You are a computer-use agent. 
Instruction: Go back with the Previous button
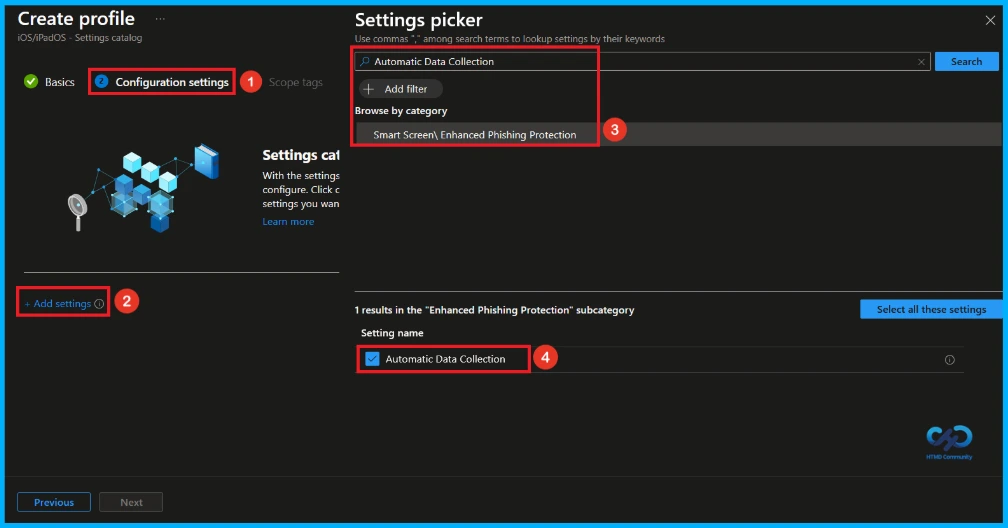pyautogui.click(x=54, y=502)
